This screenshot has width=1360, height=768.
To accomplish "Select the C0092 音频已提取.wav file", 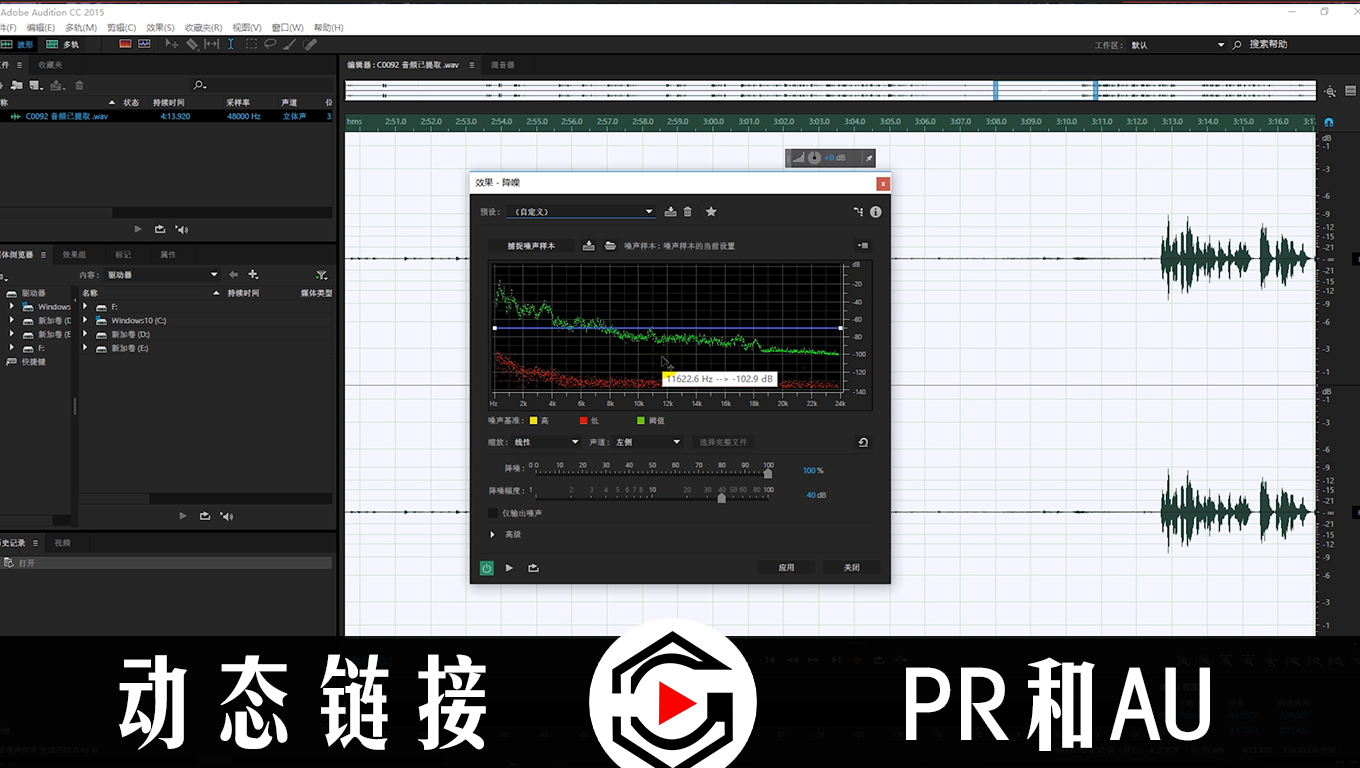I will [66, 116].
